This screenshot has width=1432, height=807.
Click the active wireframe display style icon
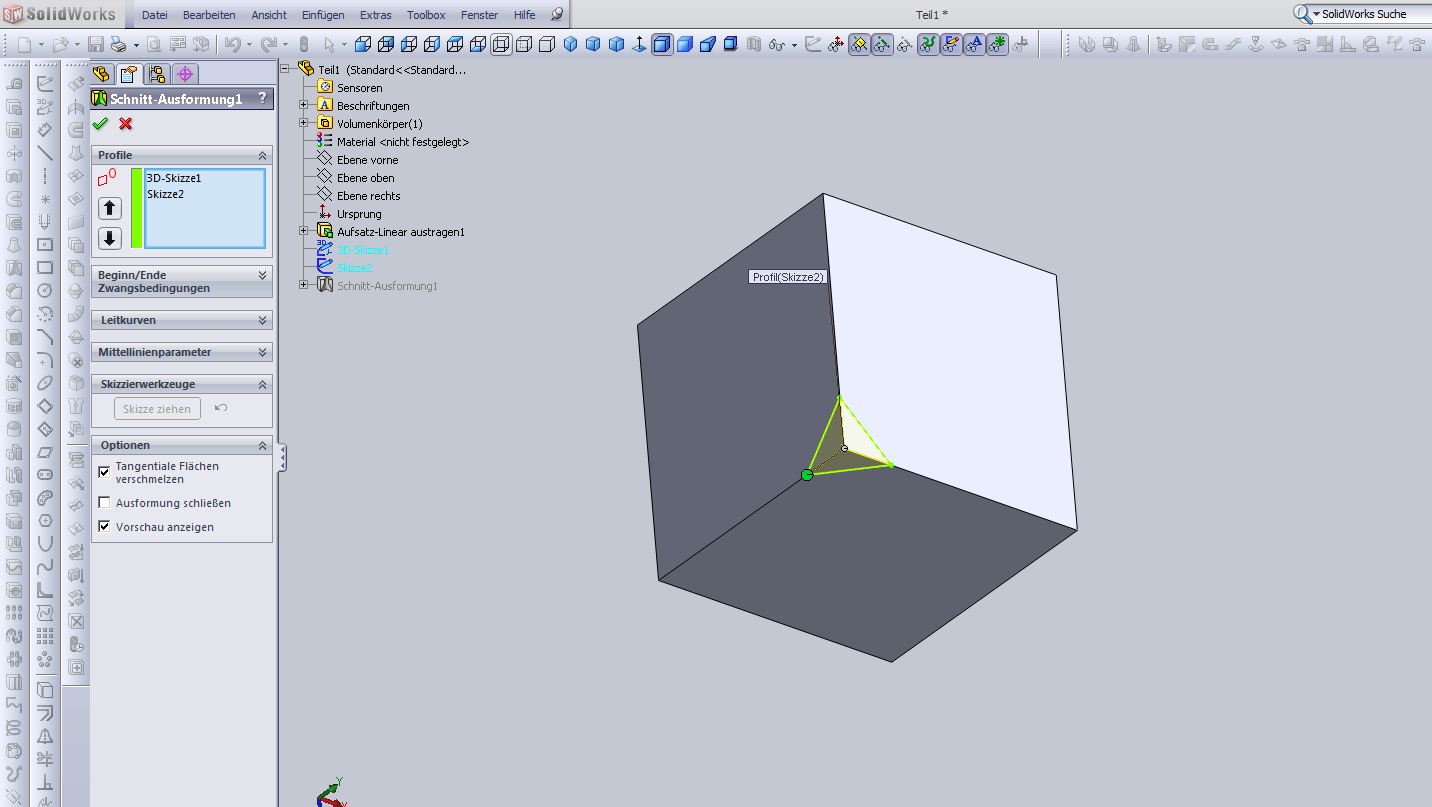[501, 44]
